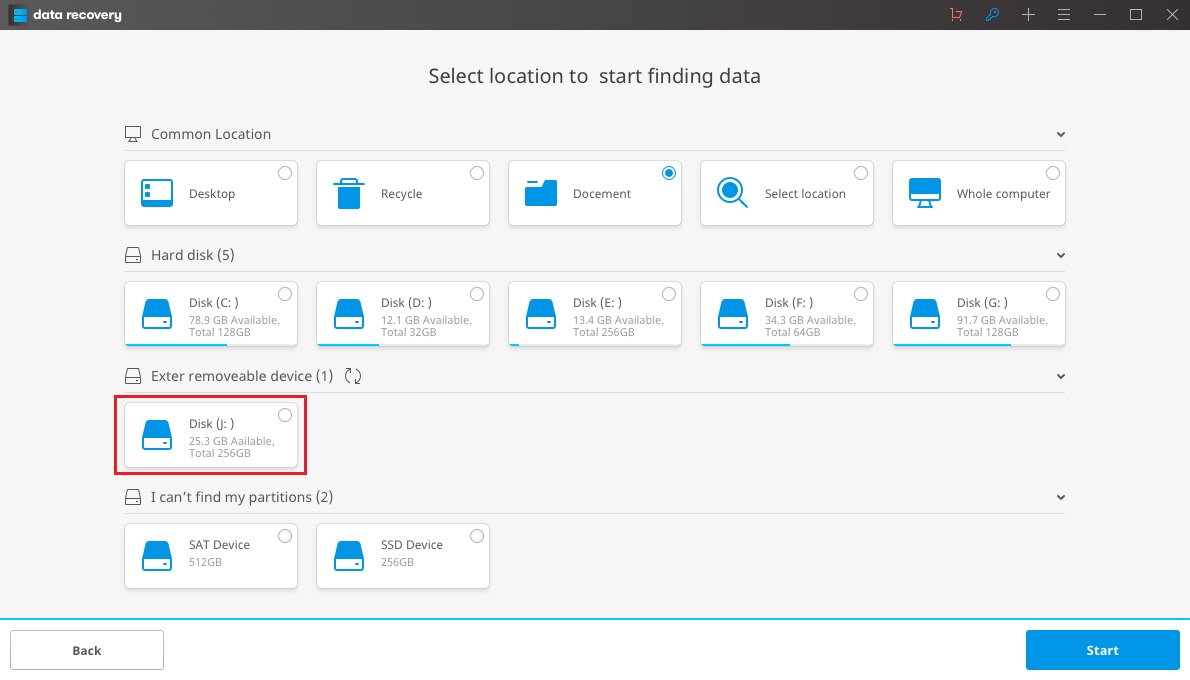Image resolution: width=1190 pixels, height=680 pixels.
Task: Collapse the Exter removeable device chevron
Action: [1060, 376]
